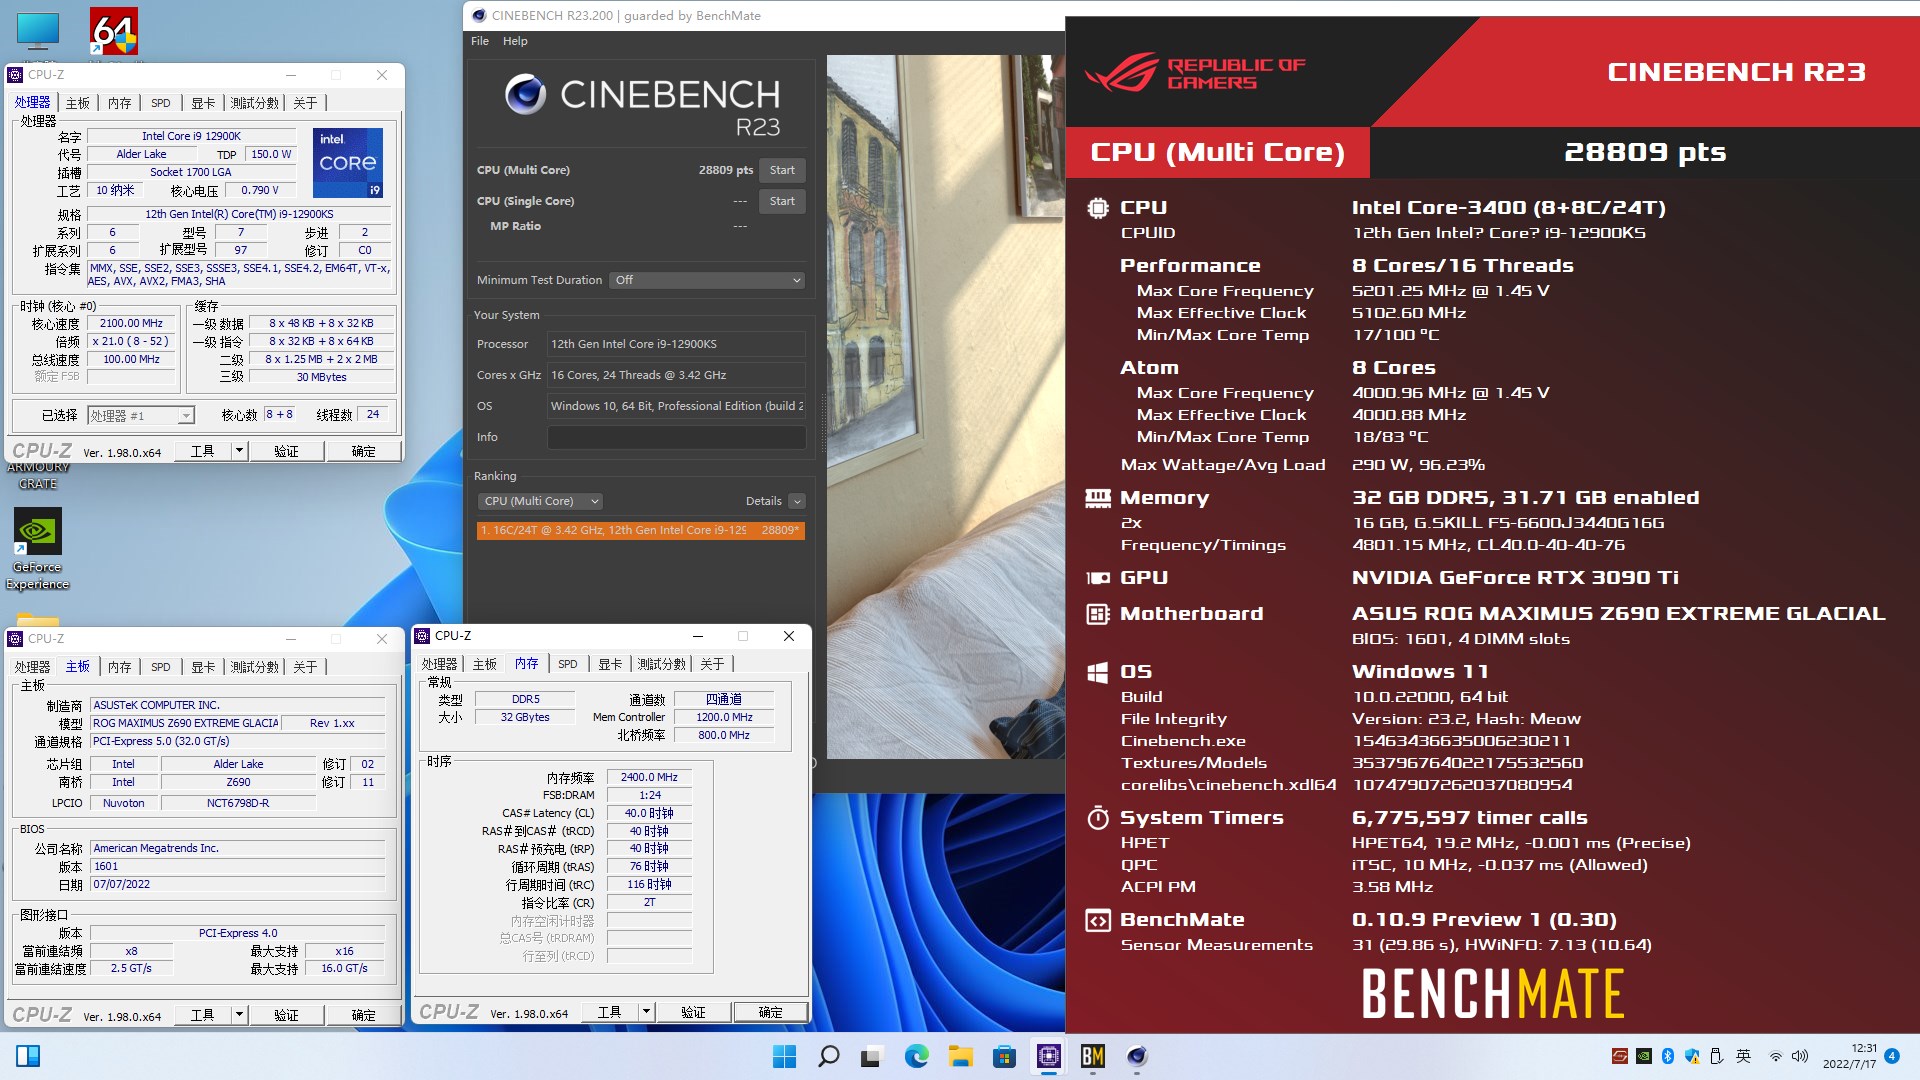Viewport: 1920px width, 1080px height.
Task: Click 工具 button in mainboard CPU-Z window
Action: (202, 1015)
